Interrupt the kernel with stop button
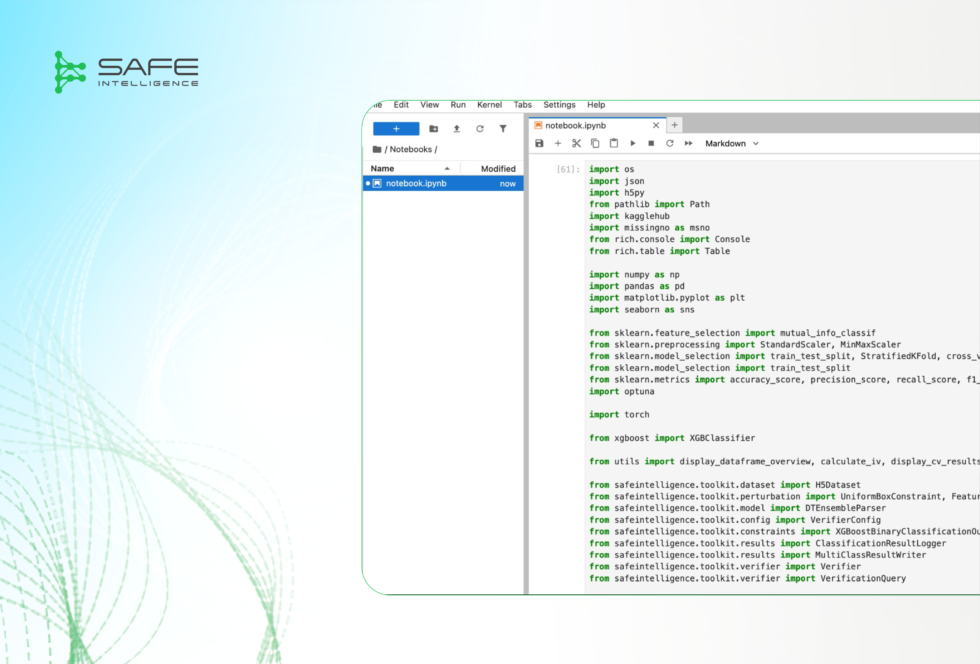980x664 pixels. point(651,144)
